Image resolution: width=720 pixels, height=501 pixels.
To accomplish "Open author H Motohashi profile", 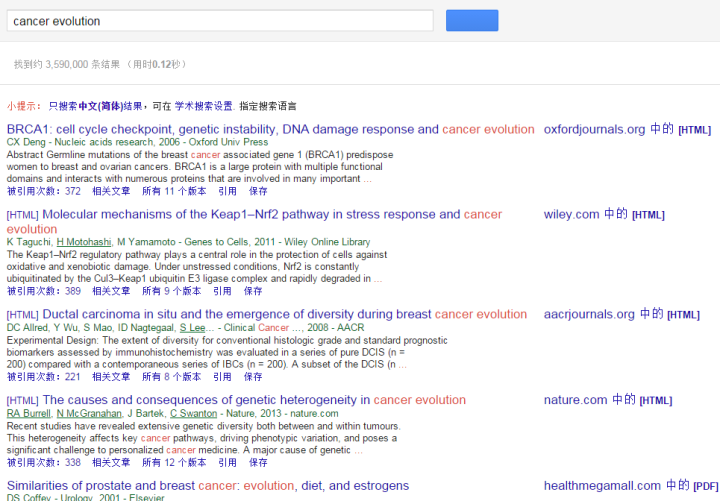I will point(84,242).
